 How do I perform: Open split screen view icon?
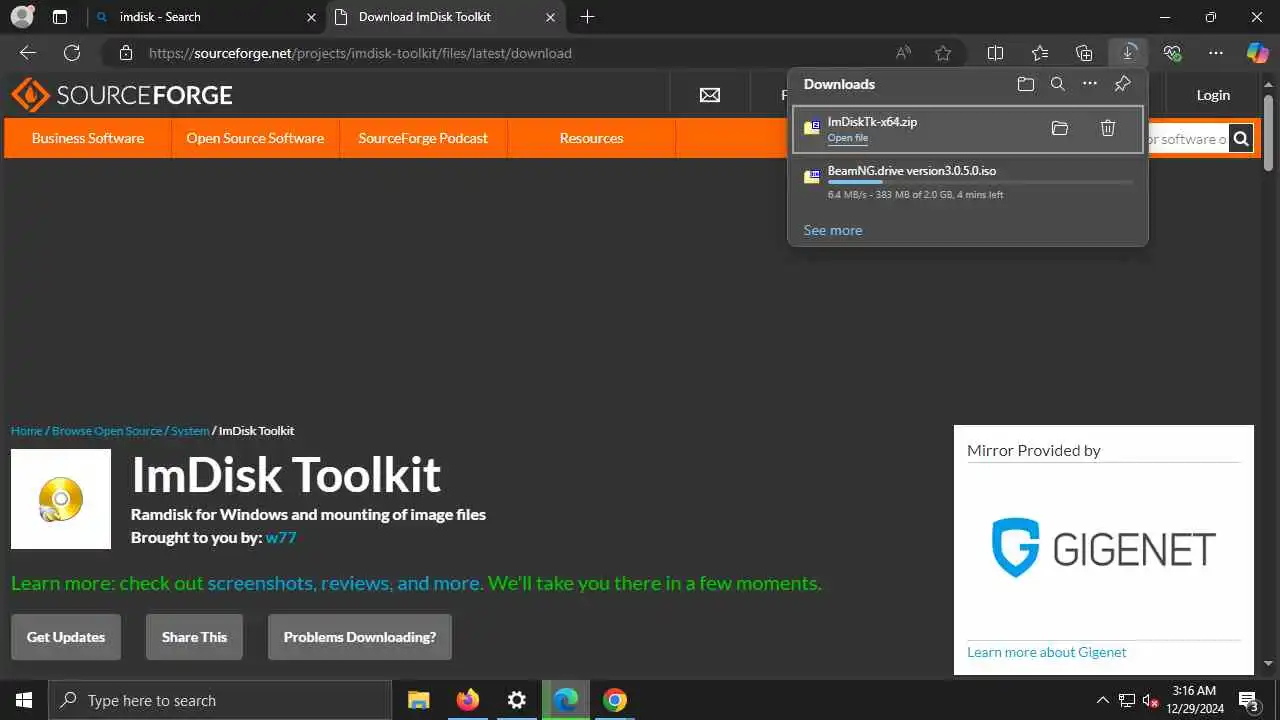click(995, 53)
